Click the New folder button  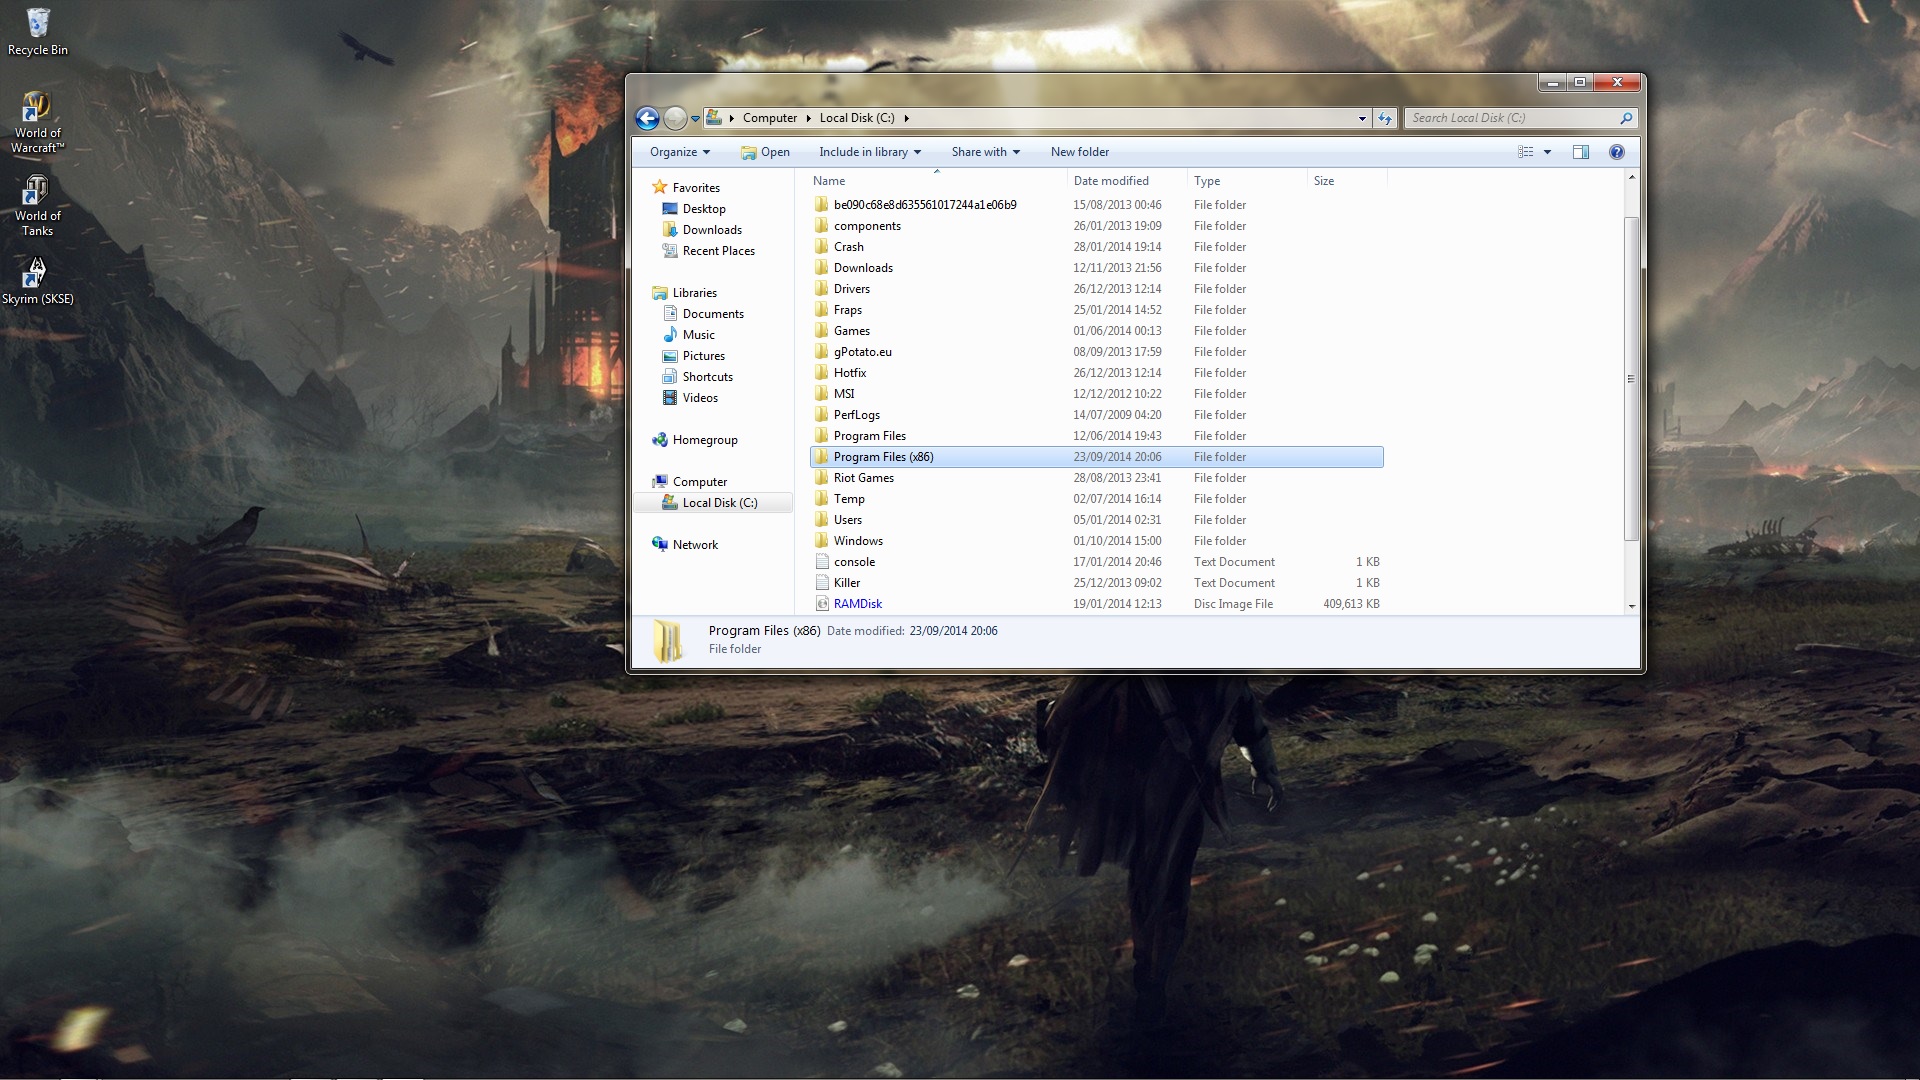(1079, 152)
